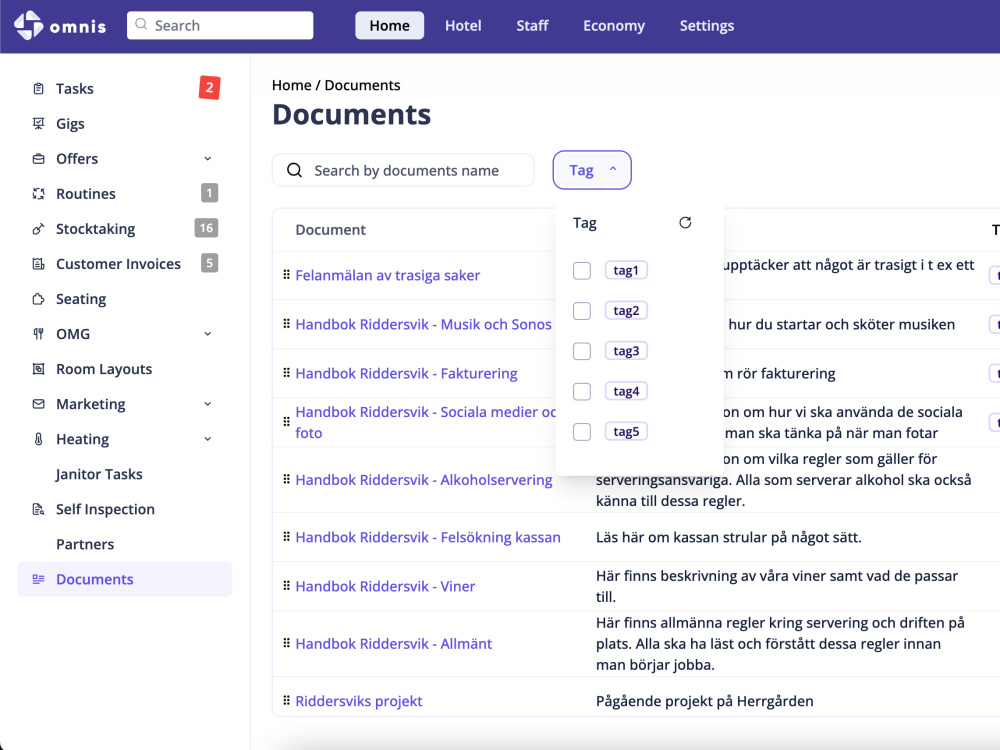Grab drag handle of Fakturering row
This screenshot has height=750, width=1000.
286,373
